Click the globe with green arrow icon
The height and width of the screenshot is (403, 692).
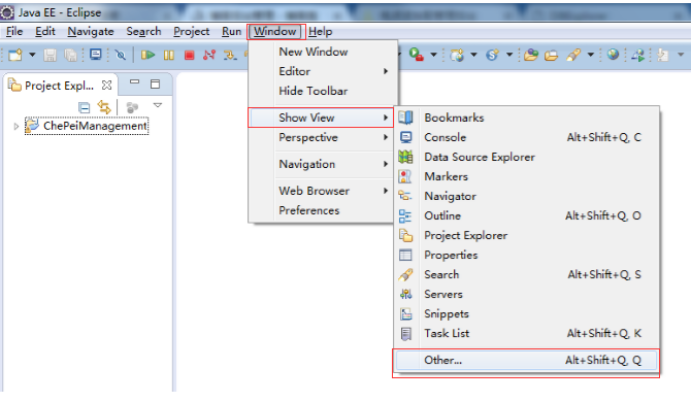coord(638,55)
